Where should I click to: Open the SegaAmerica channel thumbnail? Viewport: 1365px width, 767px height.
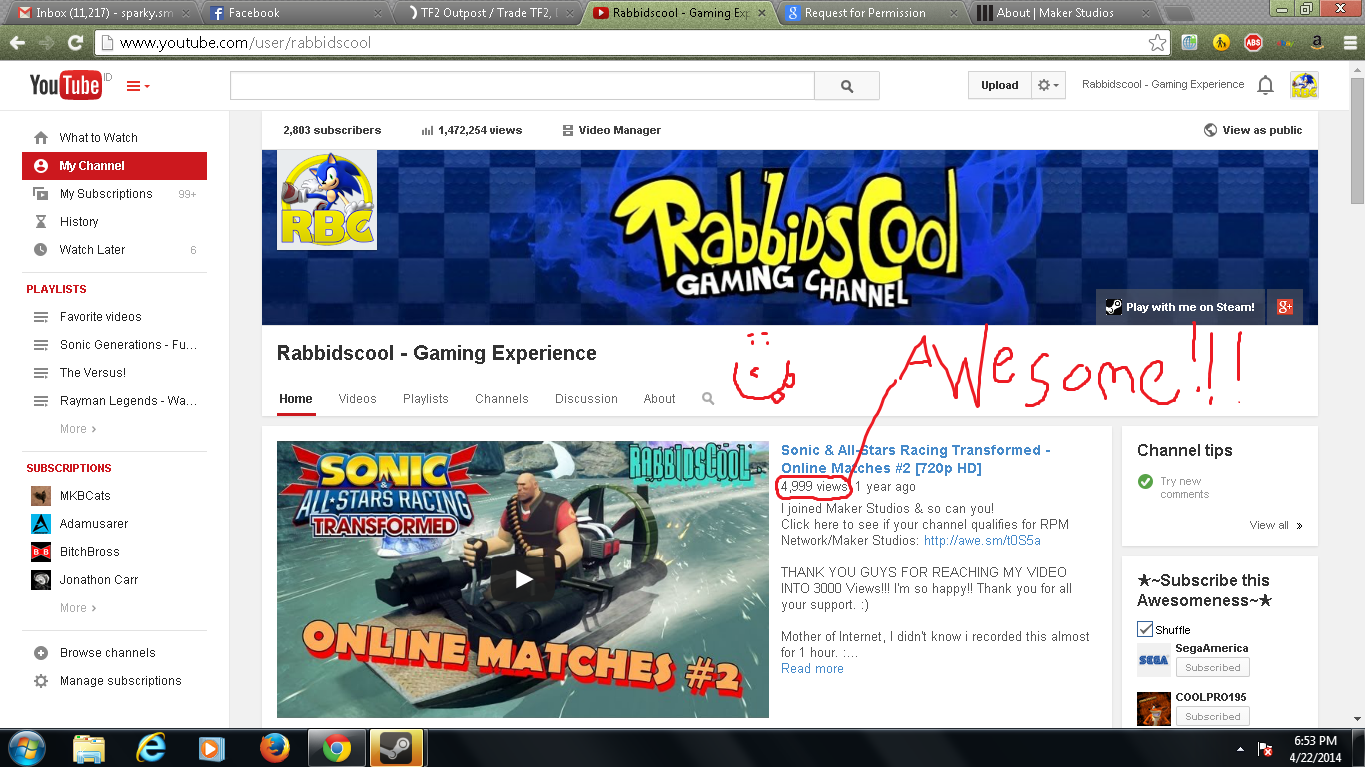pos(1154,660)
